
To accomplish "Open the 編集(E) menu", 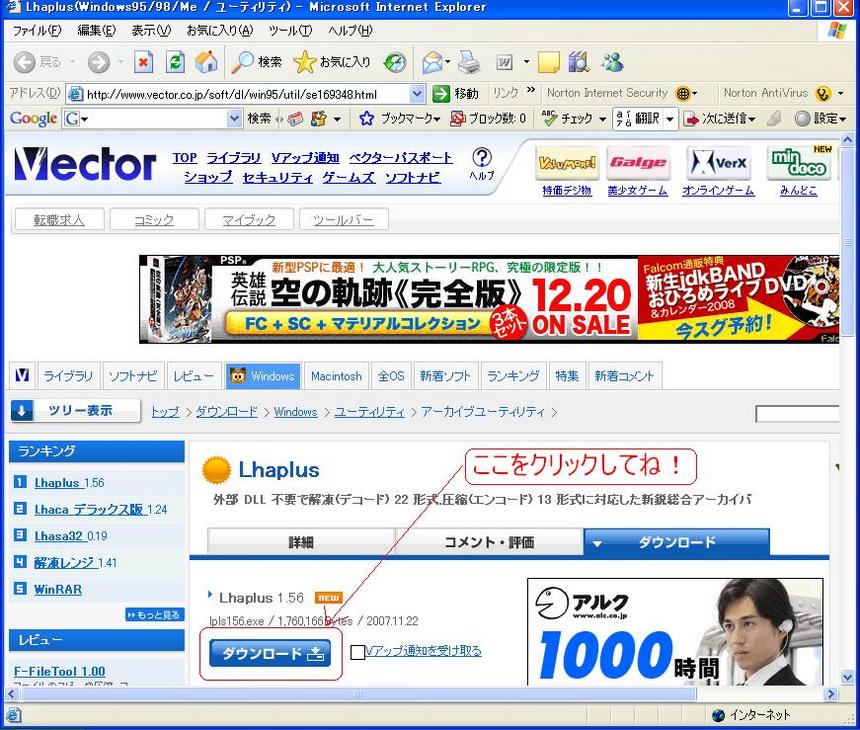I will click(x=97, y=31).
